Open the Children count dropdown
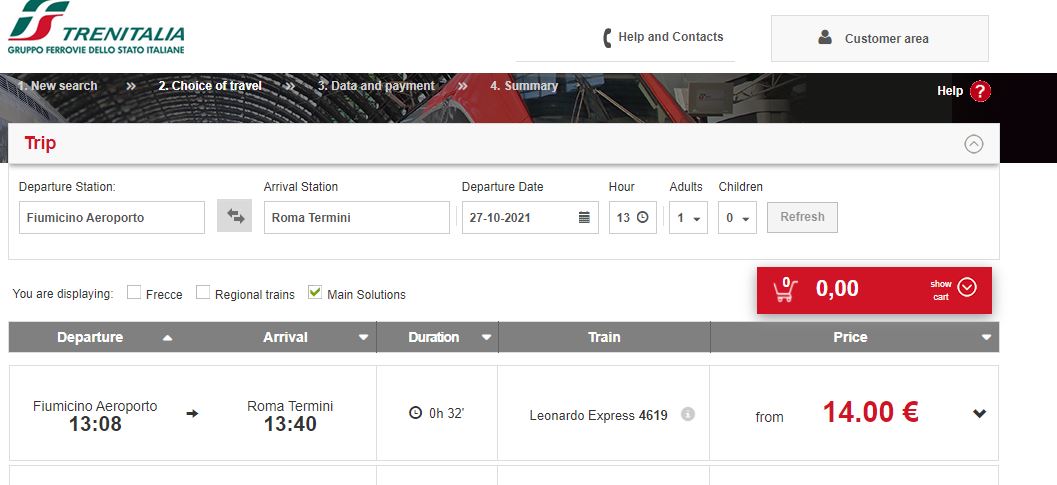The height and width of the screenshot is (485, 1057). (737, 218)
